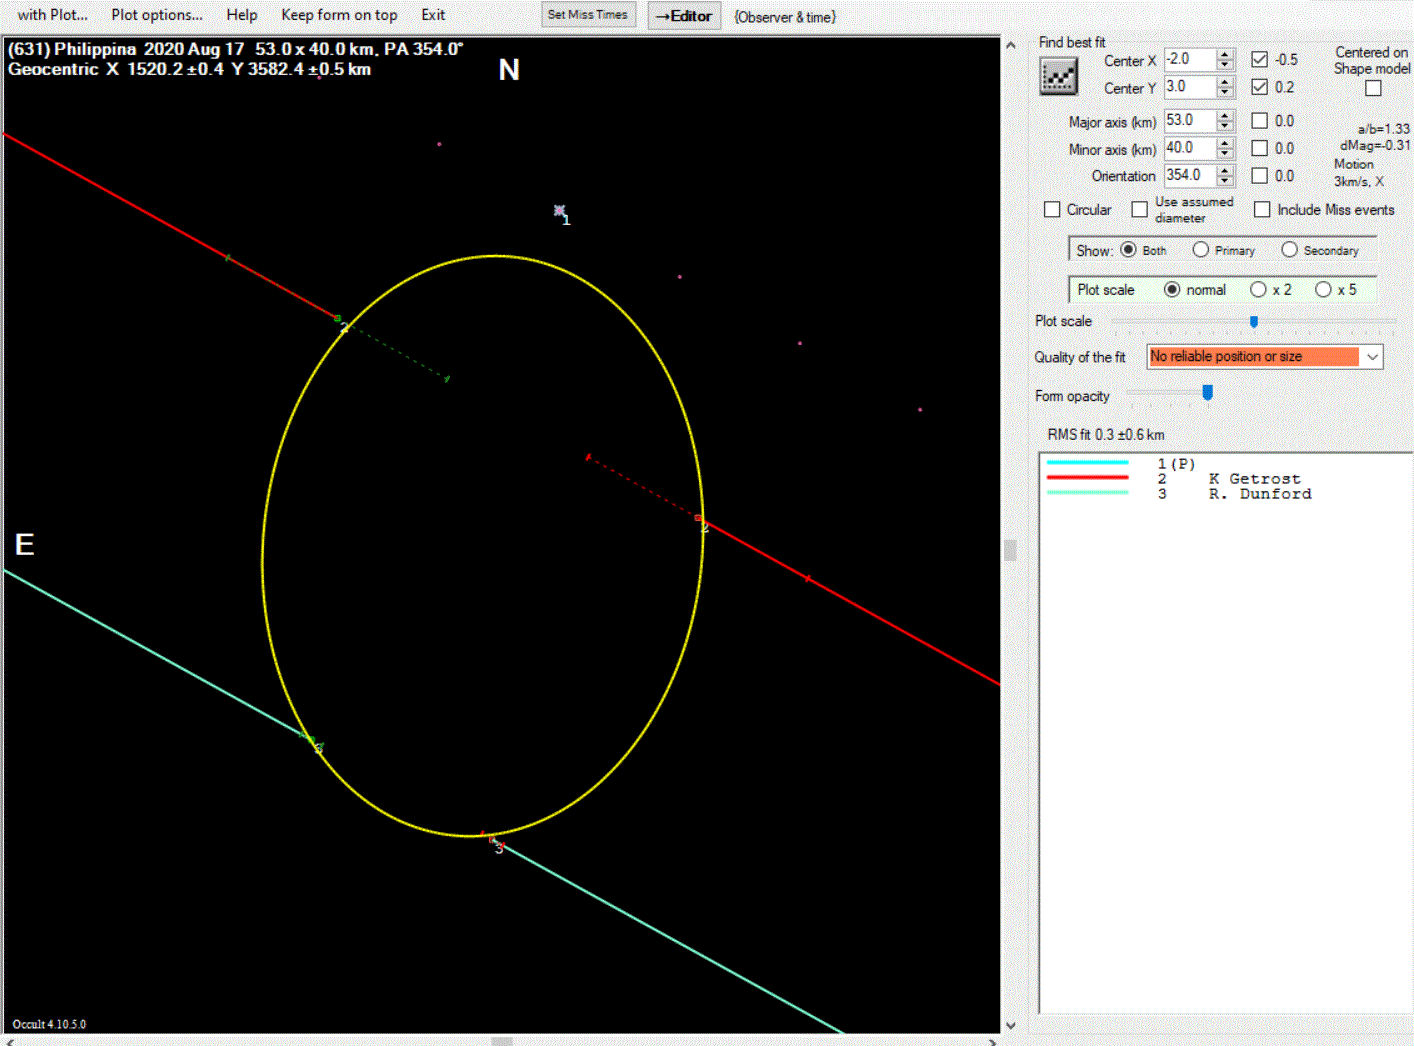Decrease Minor axis with stepper down arrow
The image size is (1414, 1046).
[1225, 154]
